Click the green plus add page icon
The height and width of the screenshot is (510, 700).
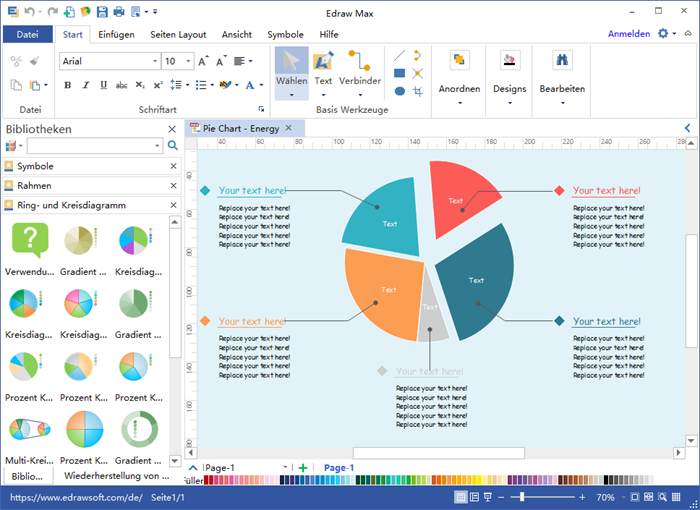[303, 468]
